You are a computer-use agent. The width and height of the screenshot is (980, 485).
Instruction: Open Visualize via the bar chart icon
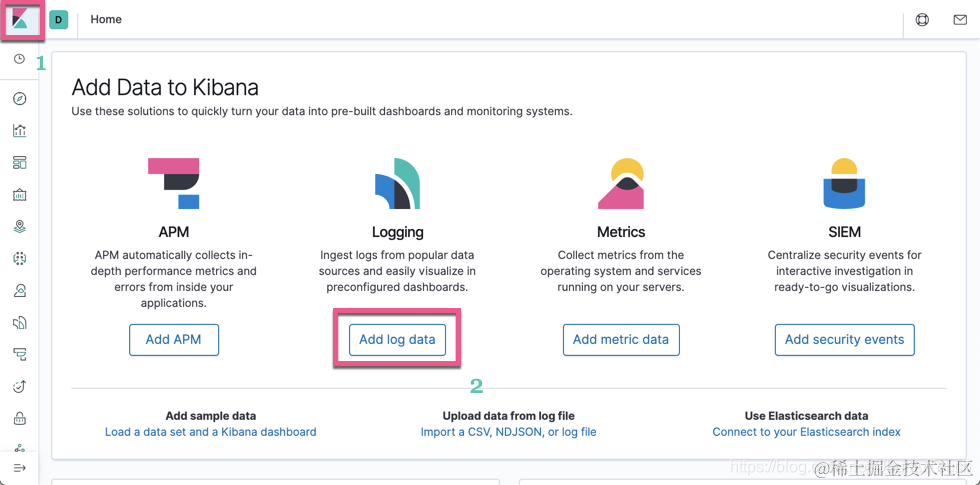point(19,131)
